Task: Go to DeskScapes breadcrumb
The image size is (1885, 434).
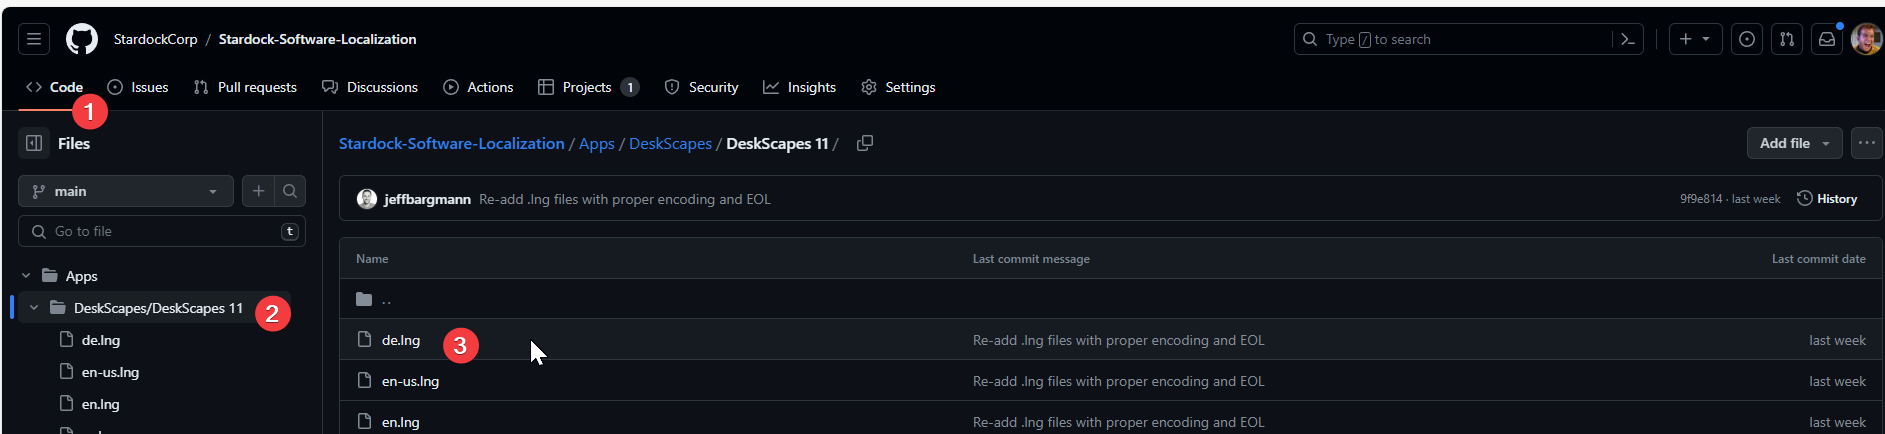Action: 670,143
